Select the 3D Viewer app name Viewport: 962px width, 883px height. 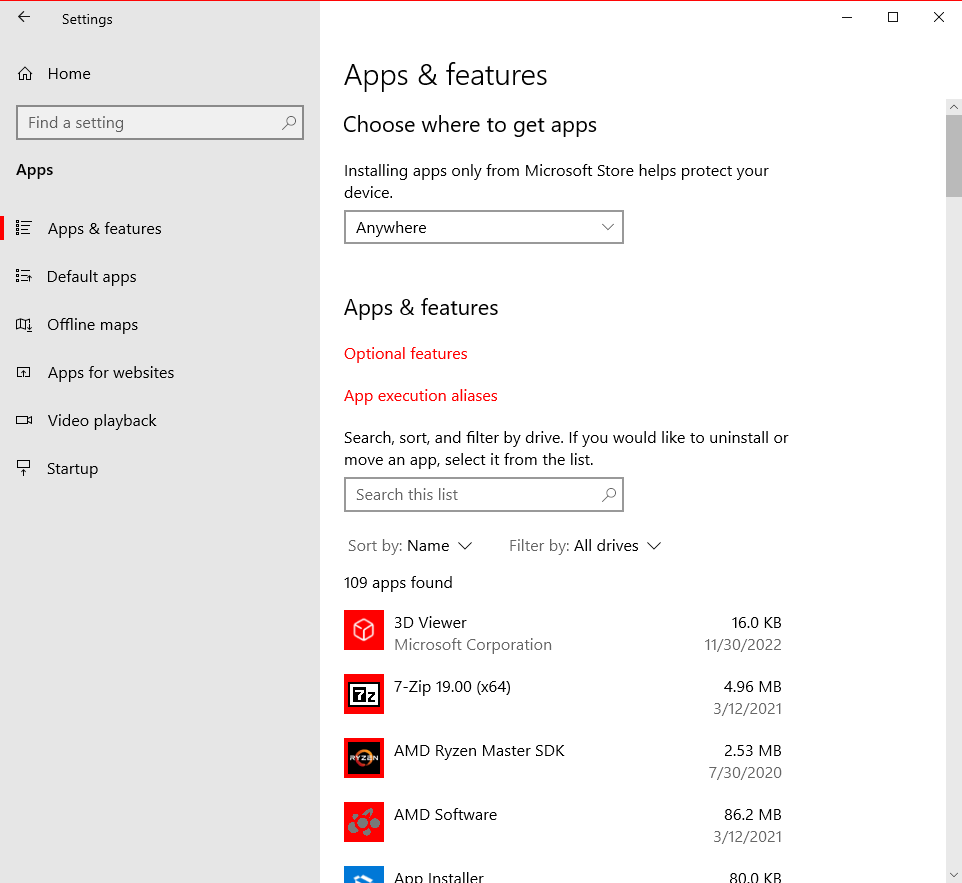pyautogui.click(x=430, y=622)
